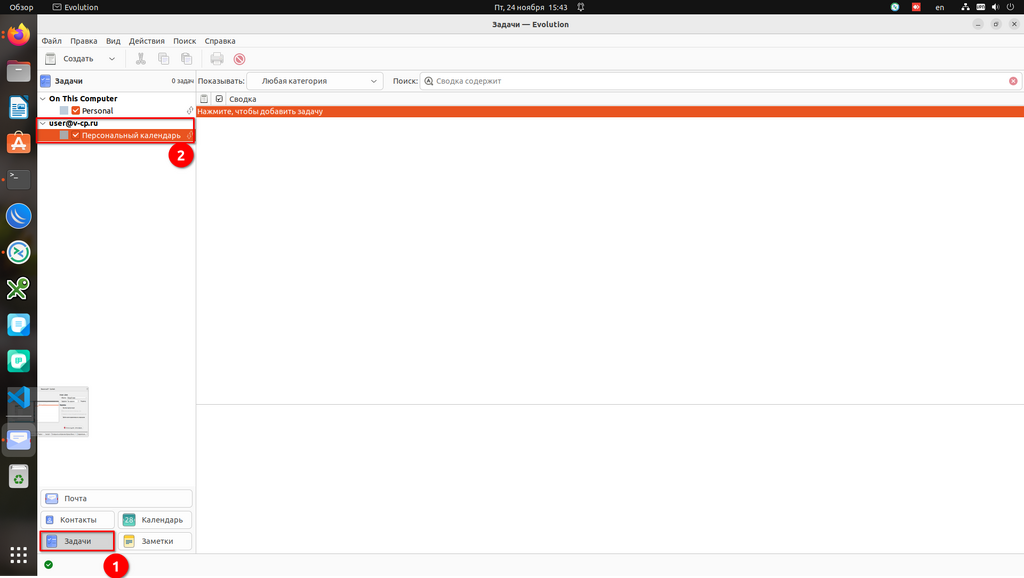Click the green online status icon
Screen dimensions: 1024x578
pyautogui.click(x=48, y=565)
